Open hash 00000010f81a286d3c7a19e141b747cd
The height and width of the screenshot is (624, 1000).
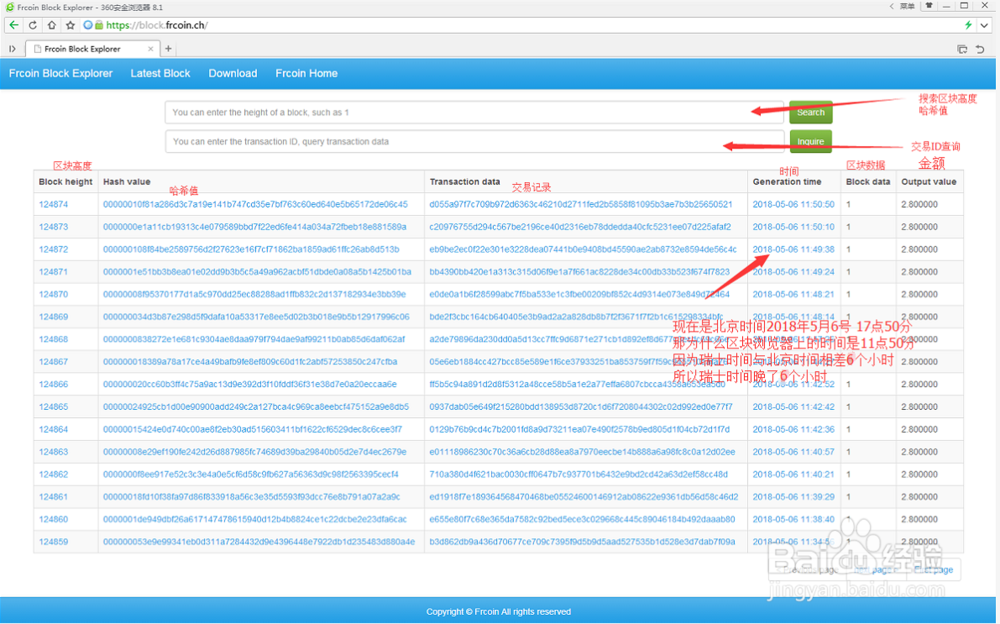point(255,204)
